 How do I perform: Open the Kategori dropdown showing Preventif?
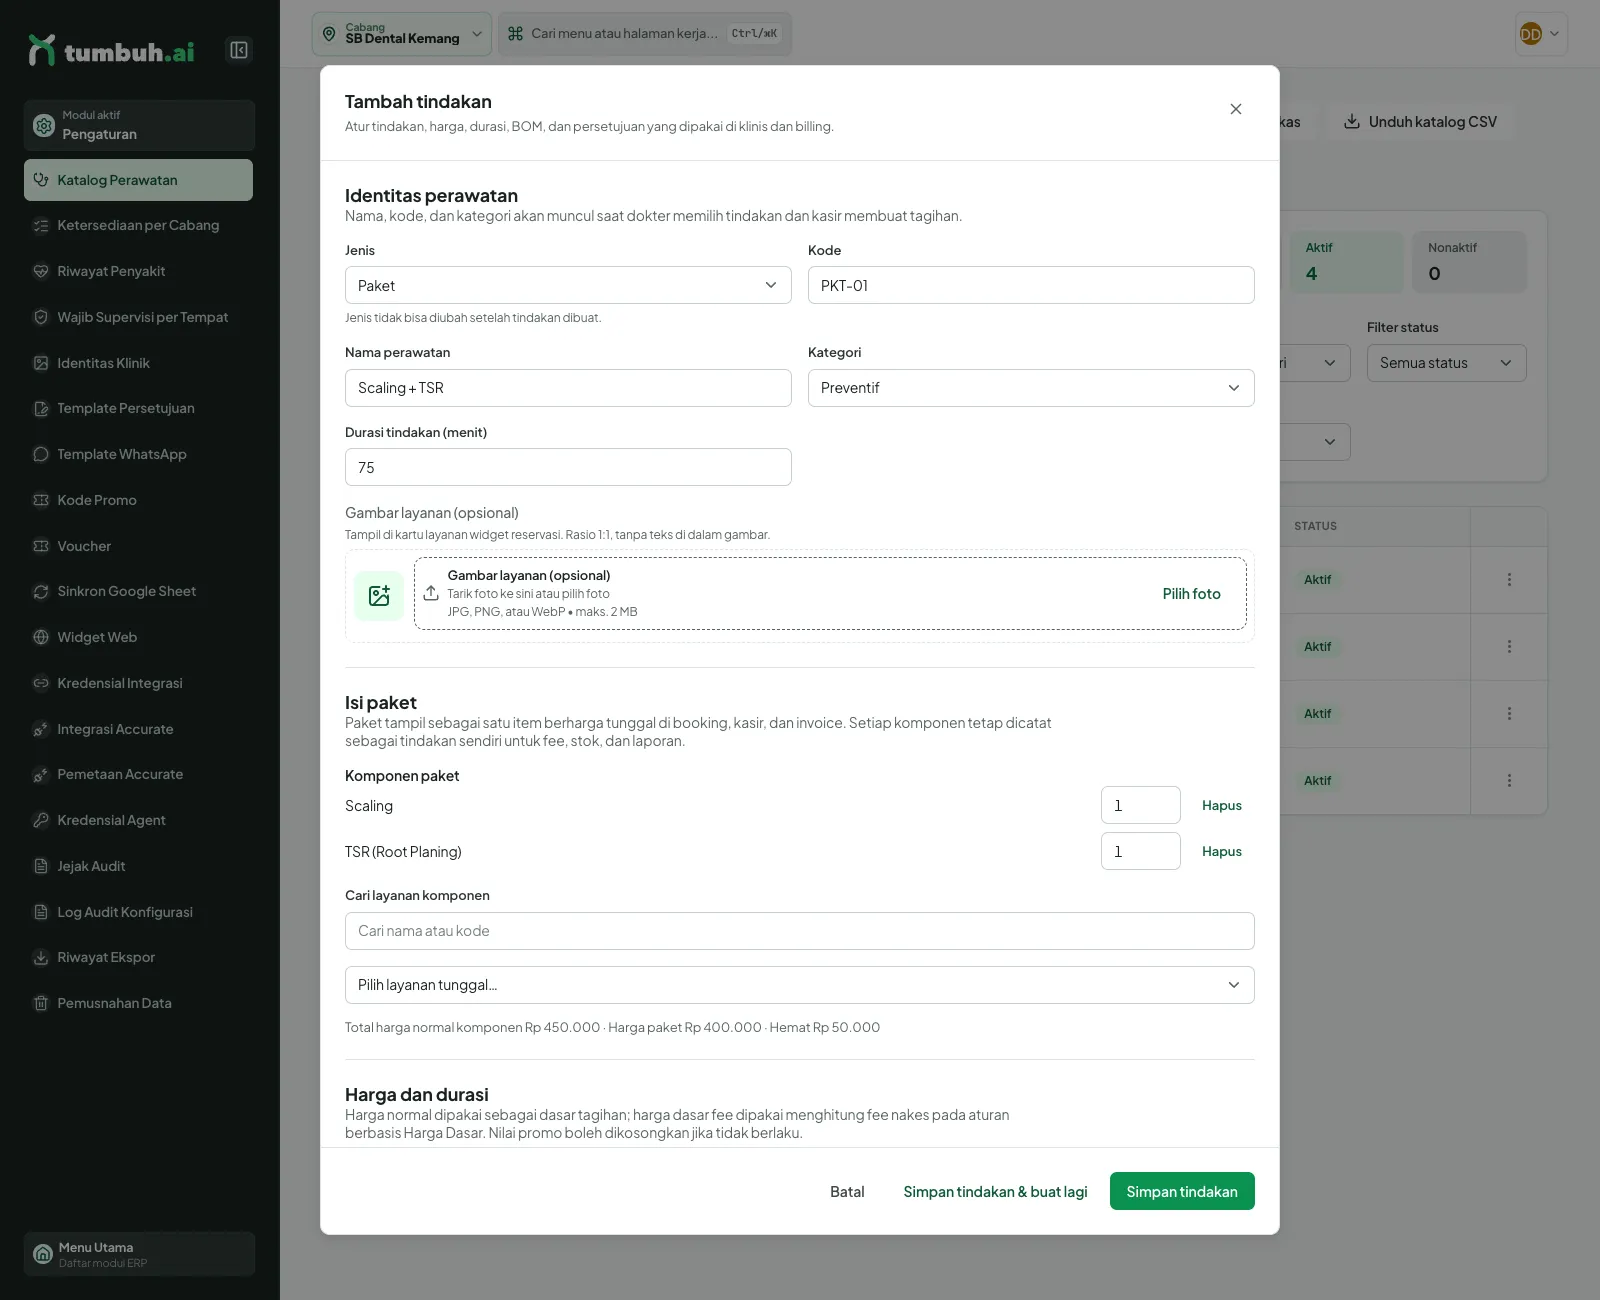[x=1031, y=388]
